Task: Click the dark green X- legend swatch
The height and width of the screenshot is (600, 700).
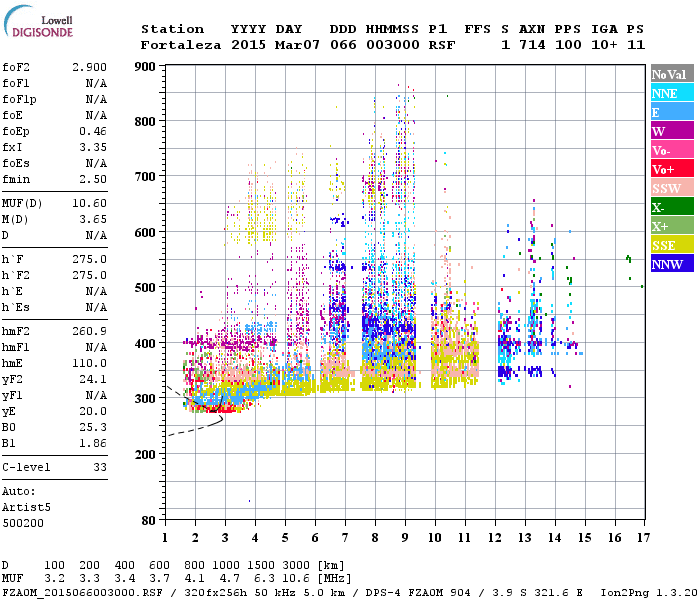Action: [670, 207]
